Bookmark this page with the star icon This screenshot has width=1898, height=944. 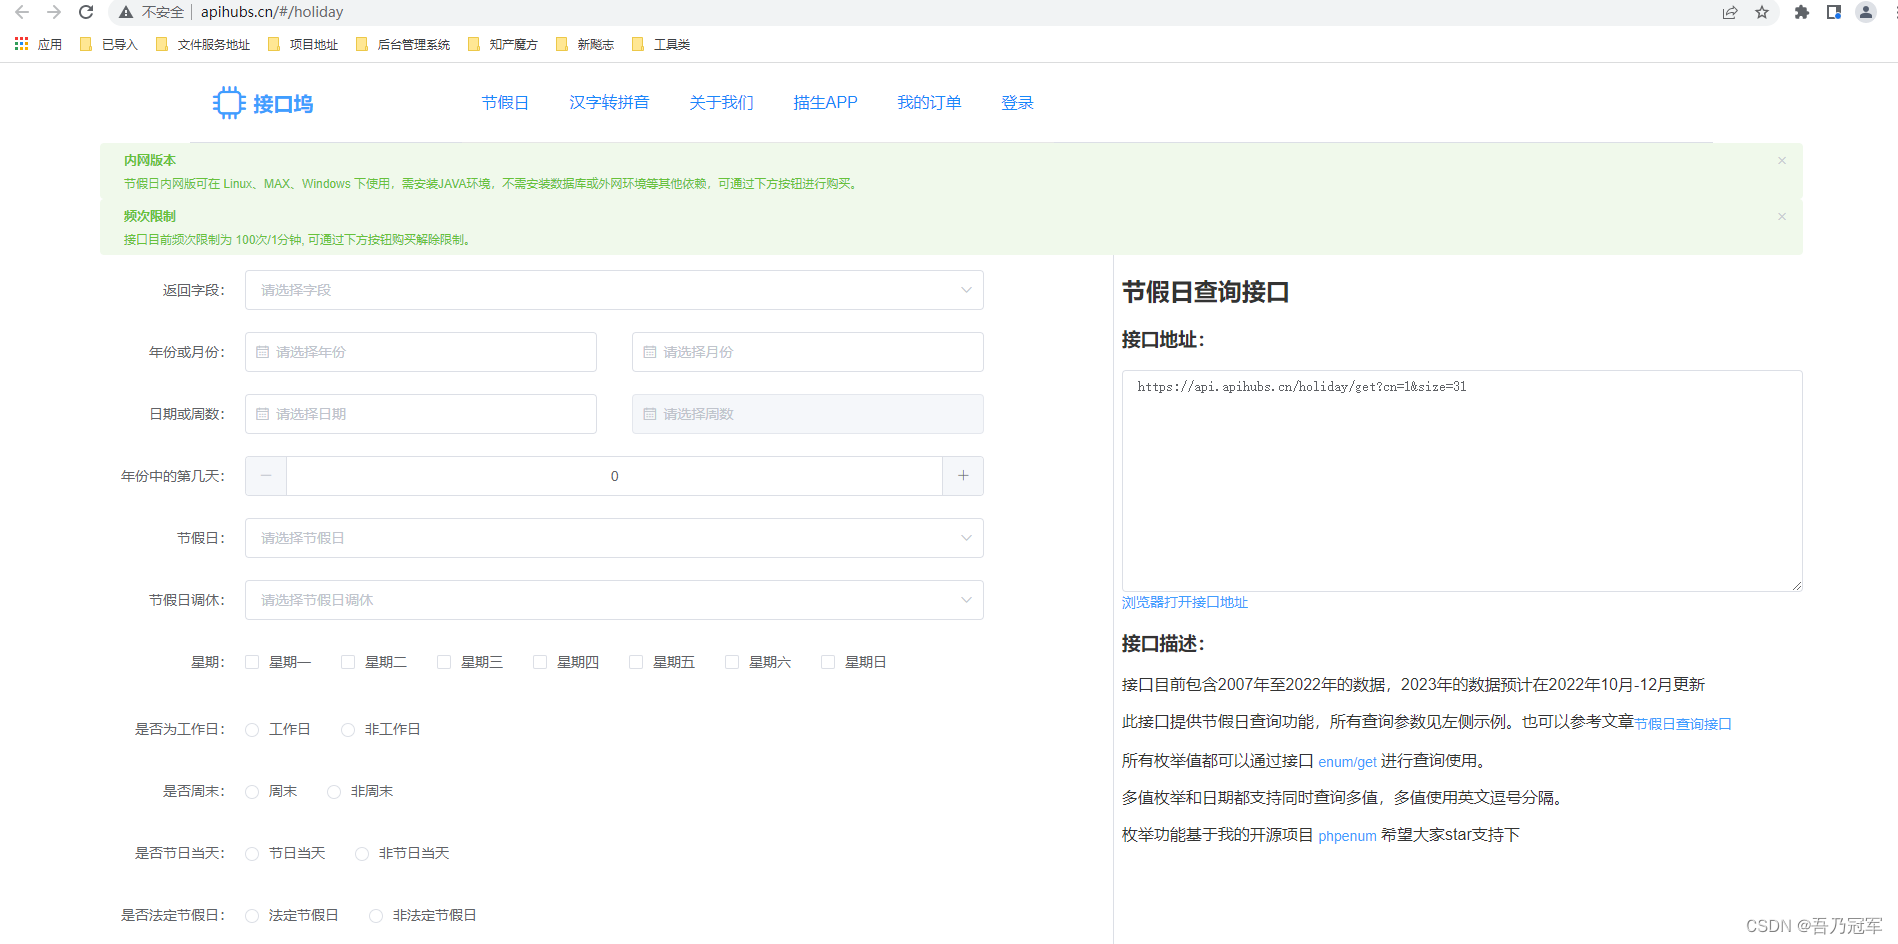[x=1762, y=12]
